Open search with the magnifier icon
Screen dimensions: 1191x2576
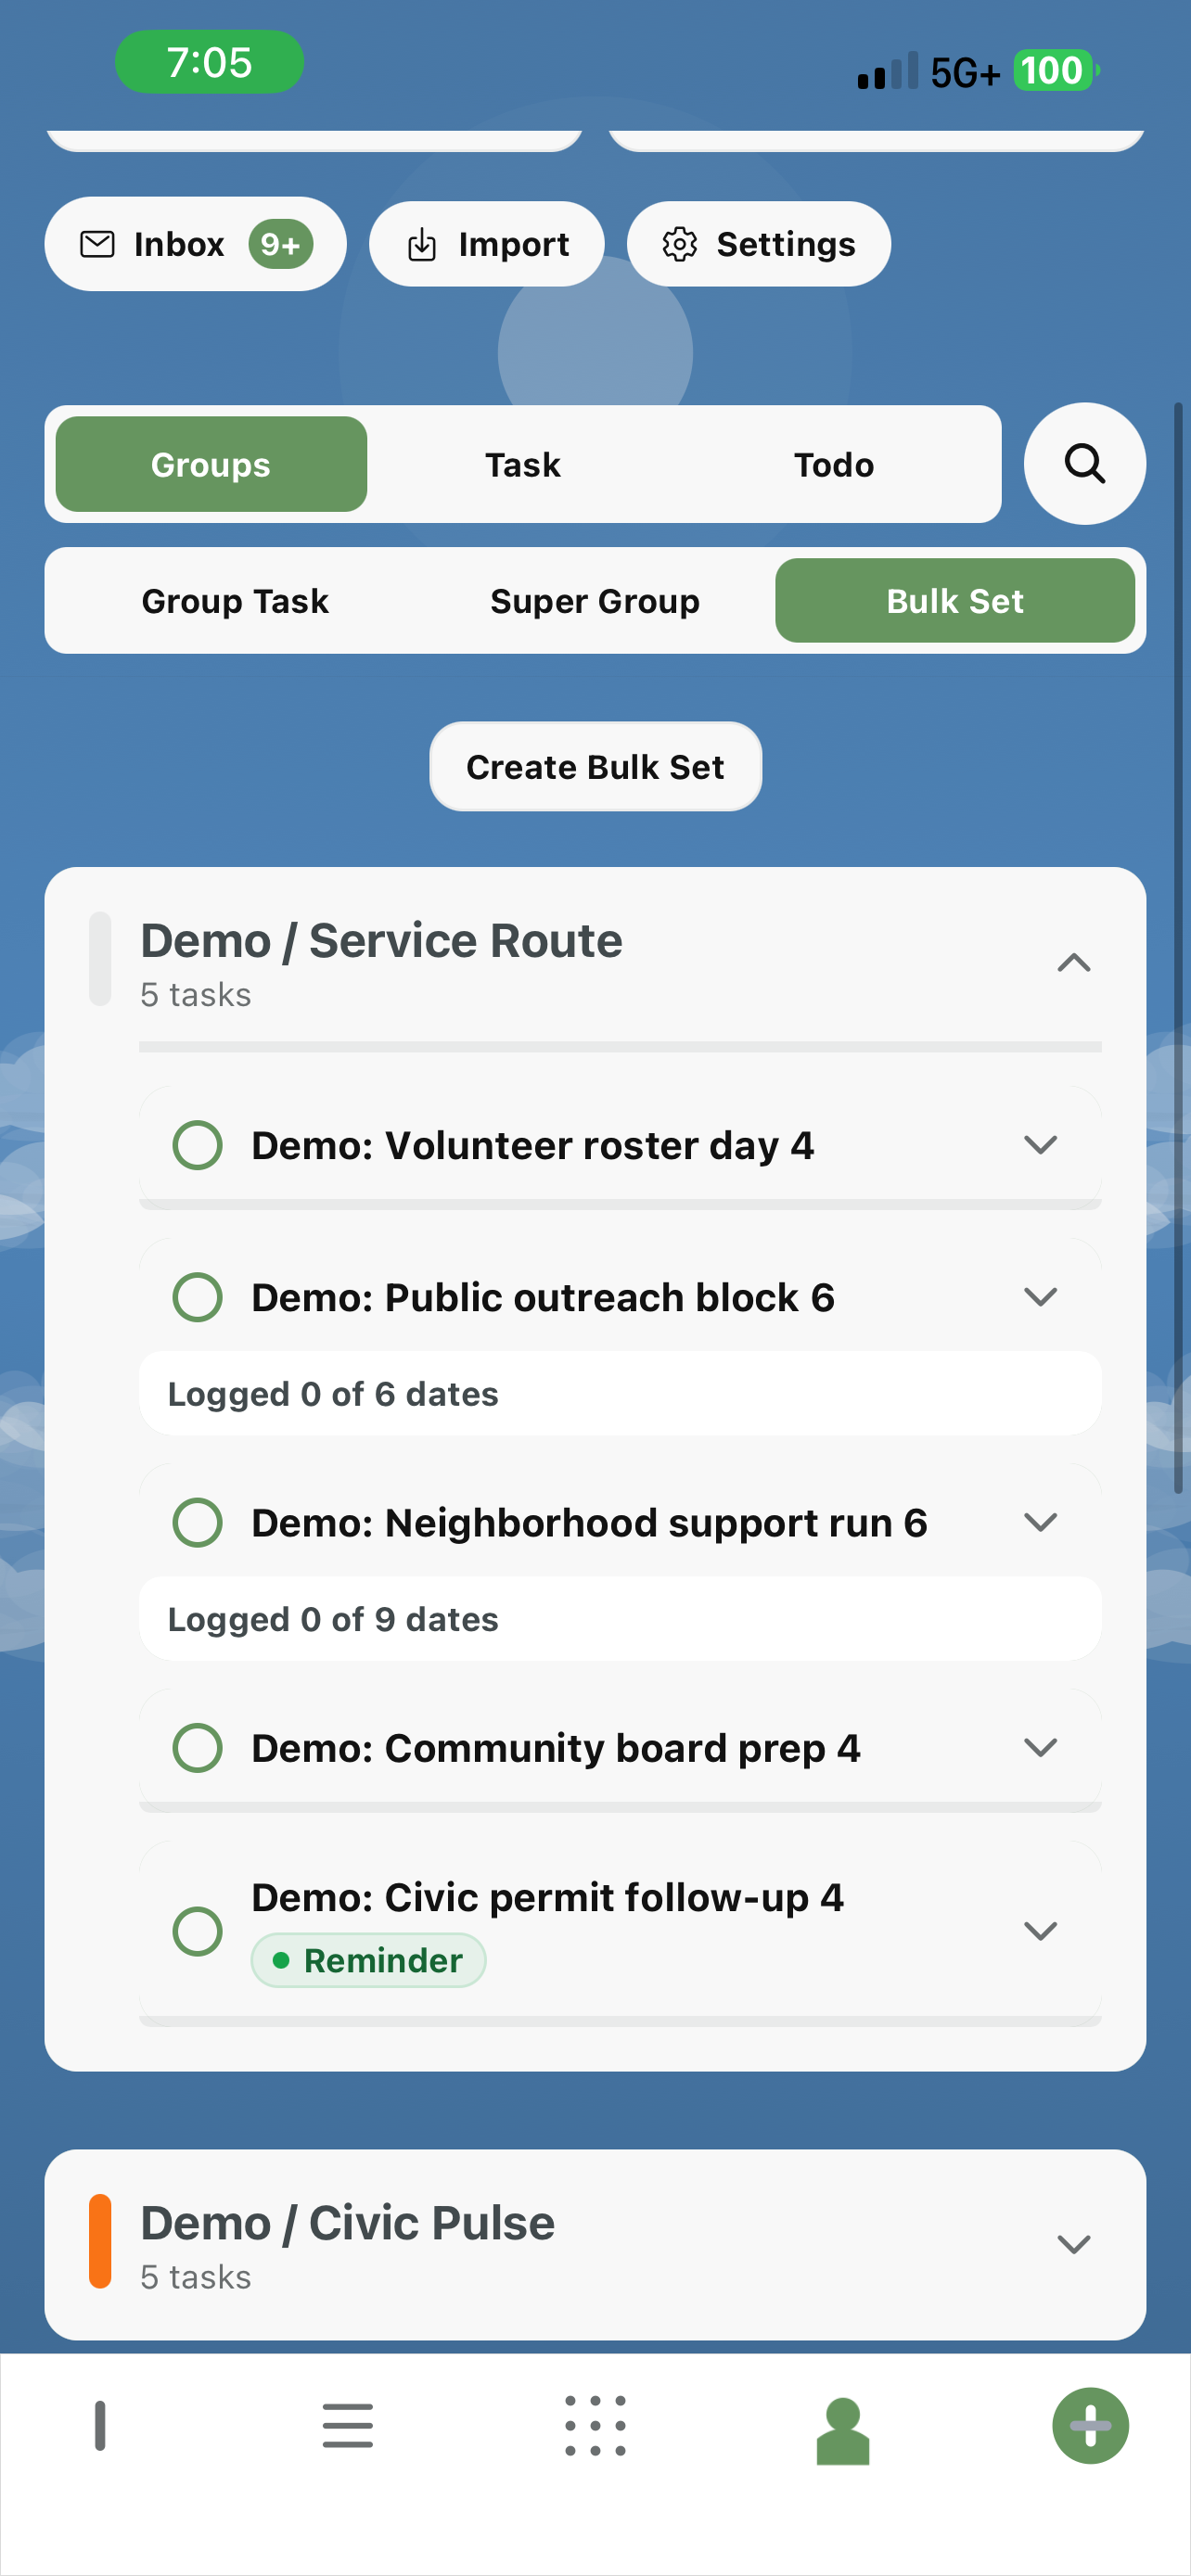(x=1084, y=464)
